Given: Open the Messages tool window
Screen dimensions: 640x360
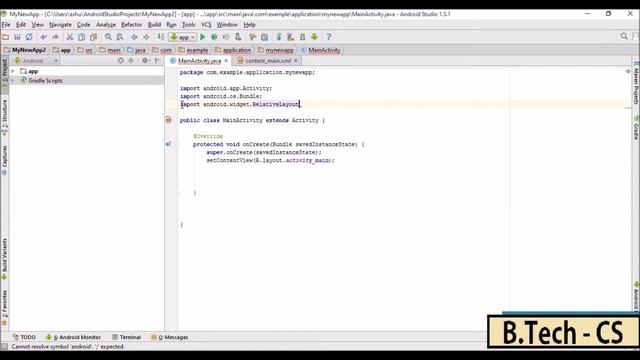Looking at the screenshot, I should click(169, 337).
